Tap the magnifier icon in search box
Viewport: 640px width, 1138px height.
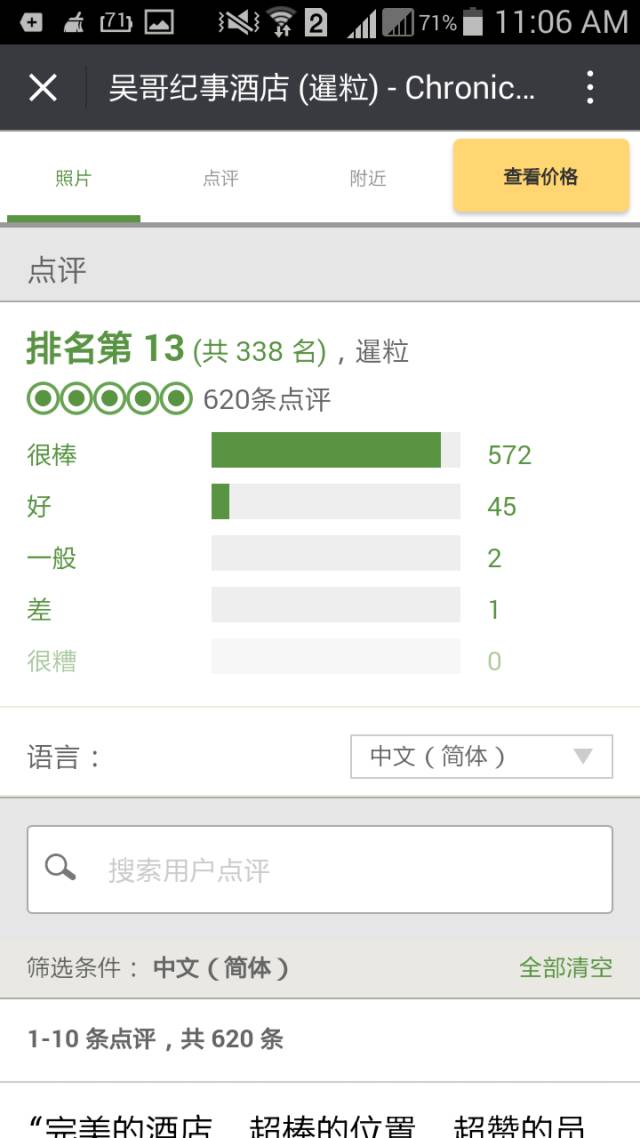61,868
